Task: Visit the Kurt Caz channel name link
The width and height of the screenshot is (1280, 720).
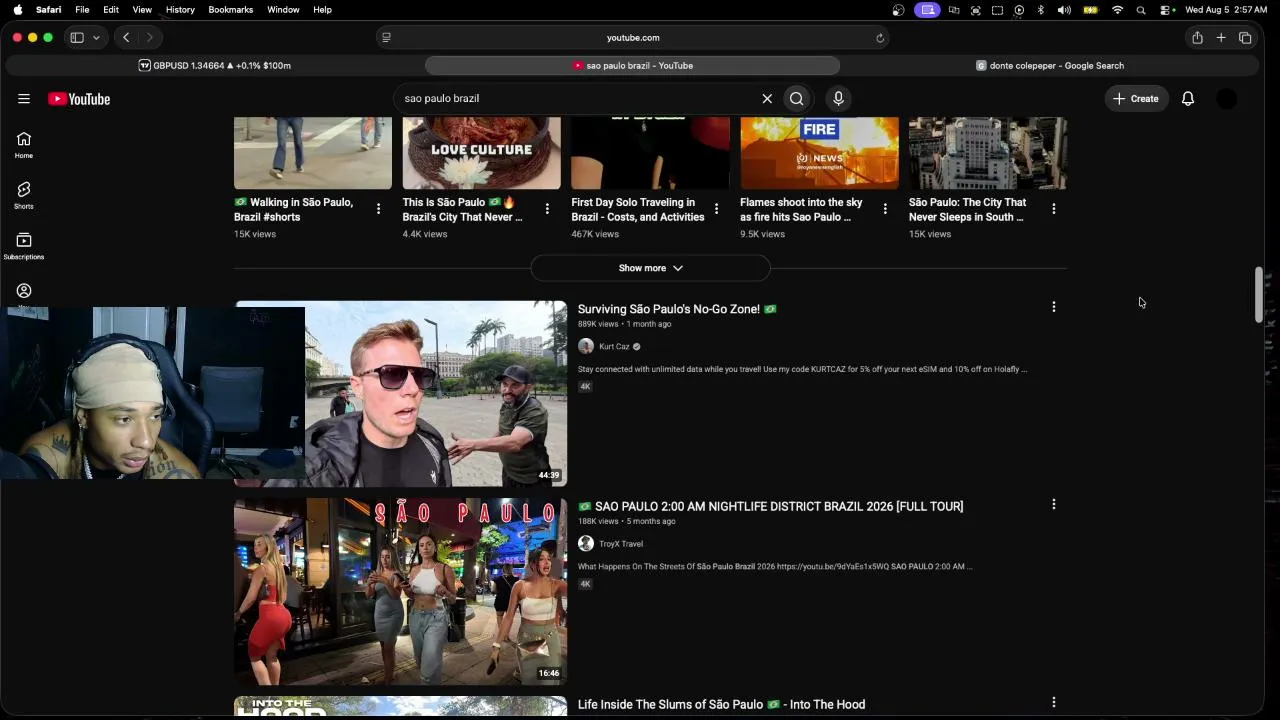Action: point(614,347)
